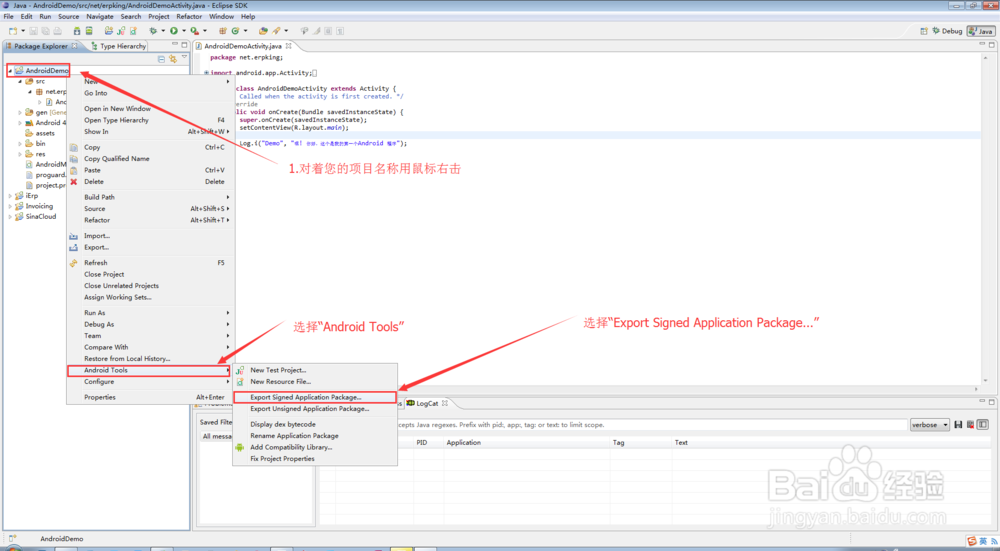This screenshot has height=551, width=1000.
Task: Click Rename Application Package menu item
Action: 315,436
